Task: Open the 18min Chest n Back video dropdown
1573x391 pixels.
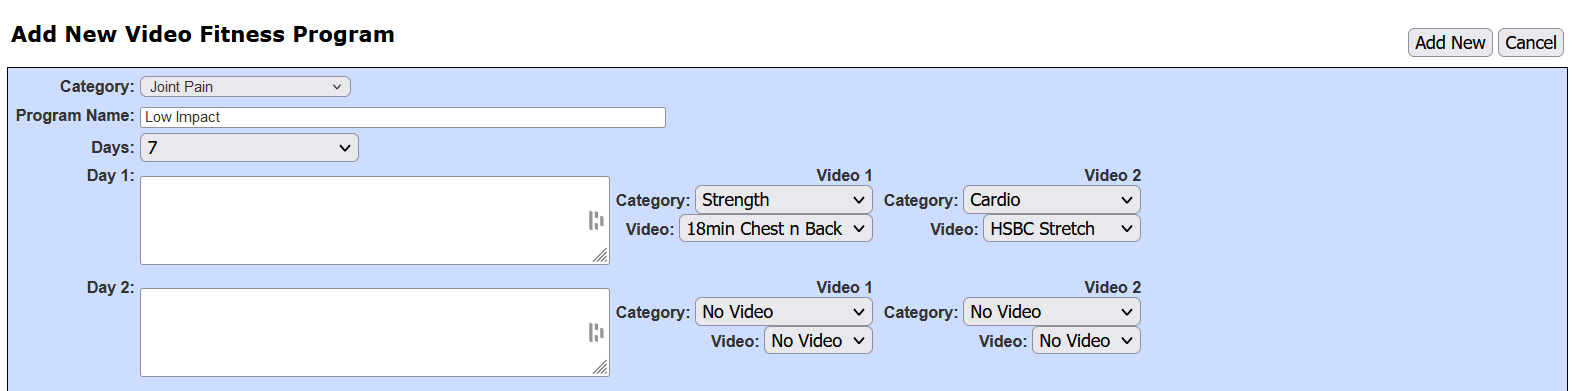Action: [x=776, y=229]
